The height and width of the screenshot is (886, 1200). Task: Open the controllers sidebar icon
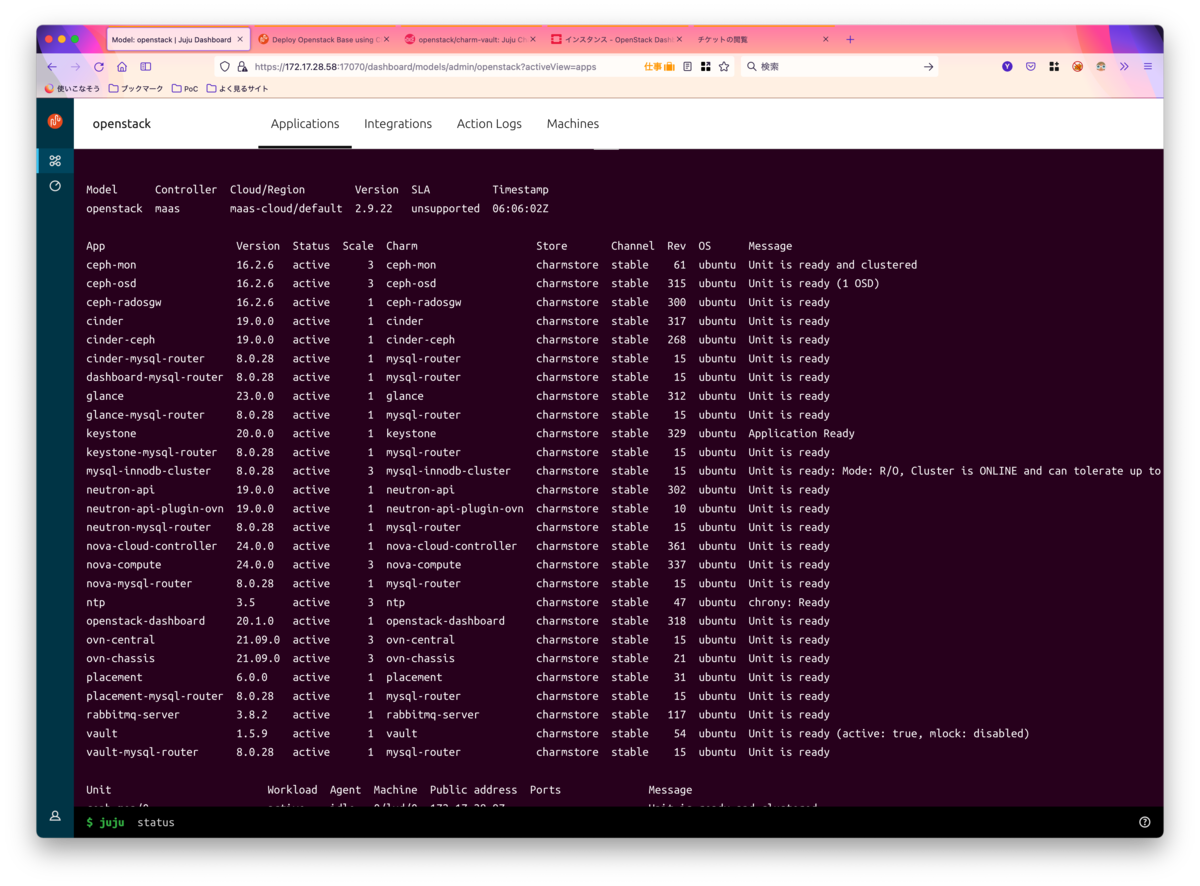pos(55,186)
